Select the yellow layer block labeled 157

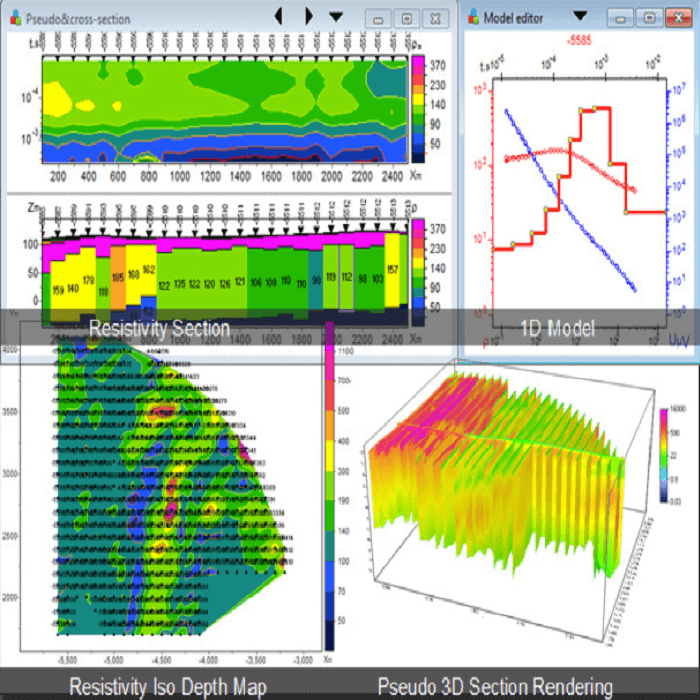click(x=393, y=270)
